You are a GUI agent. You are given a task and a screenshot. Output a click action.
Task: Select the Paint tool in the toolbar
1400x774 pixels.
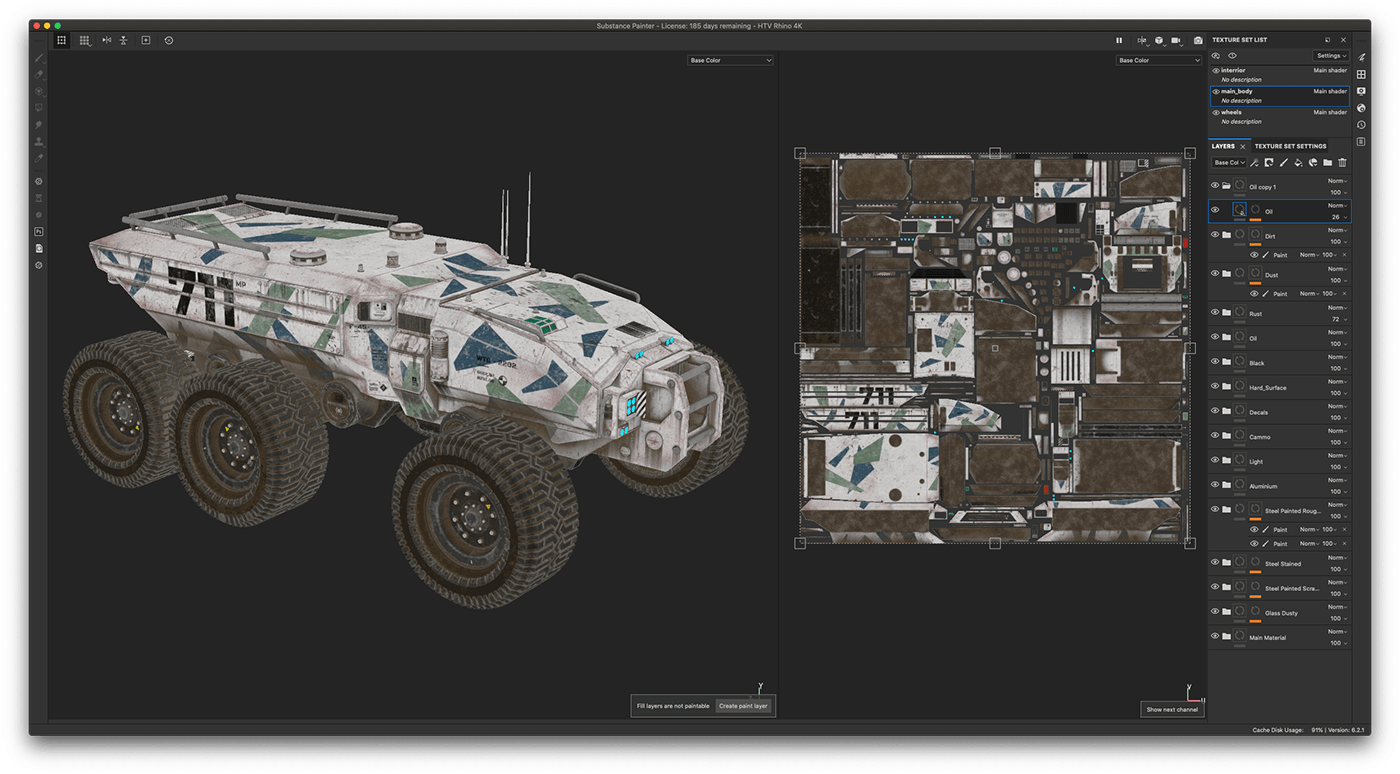tap(40, 57)
